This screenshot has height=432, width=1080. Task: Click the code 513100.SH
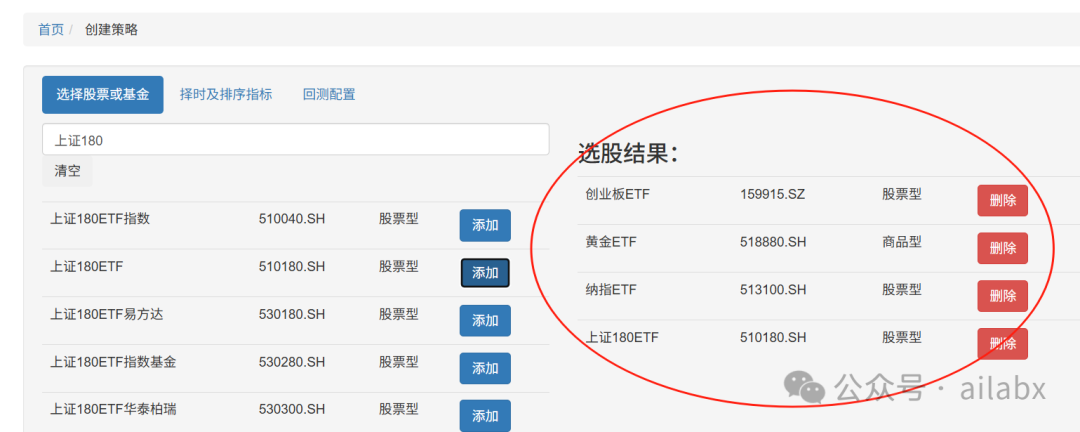[773, 289]
